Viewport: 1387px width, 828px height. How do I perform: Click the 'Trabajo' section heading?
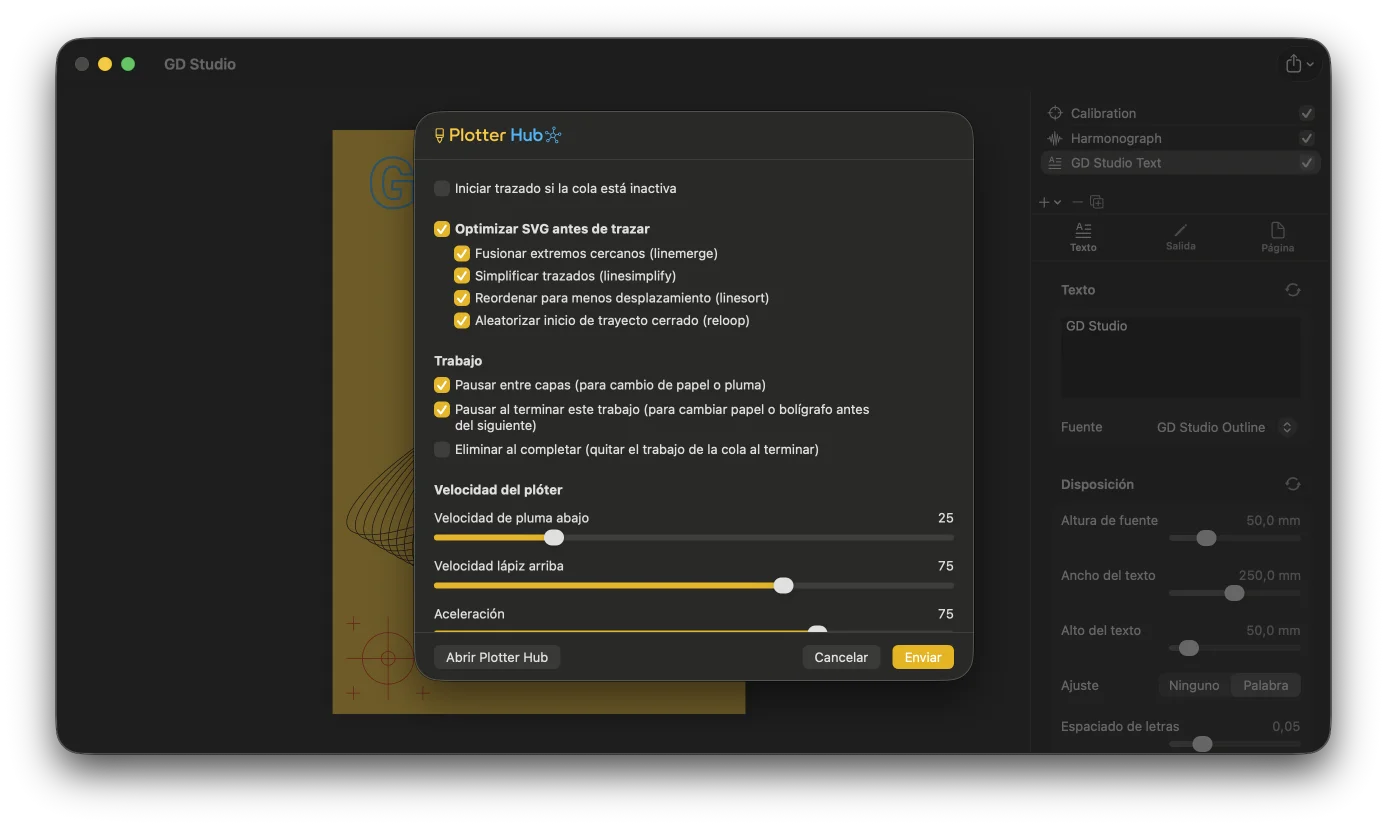458,361
